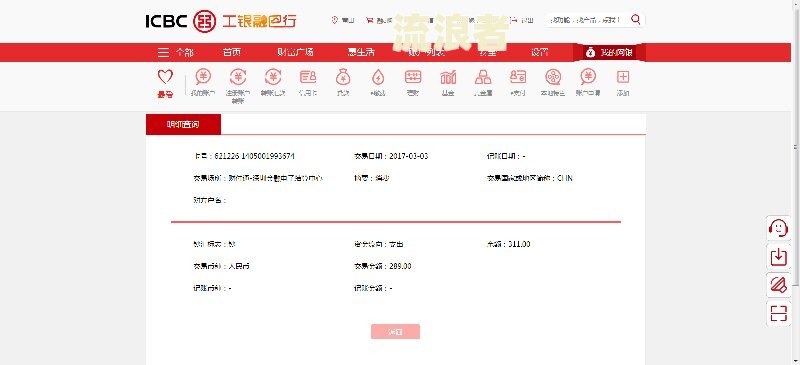Image resolution: width=800 pixels, height=365 pixels.
Task: Click the pink return button at bottom
Action: [x=395, y=331]
